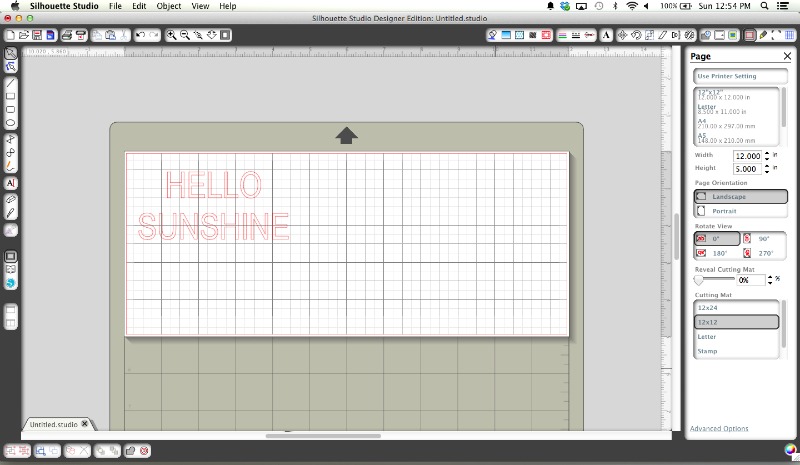Open Spotlight search in the menu bar
Screen dimensions: 800x465
(764, 6)
